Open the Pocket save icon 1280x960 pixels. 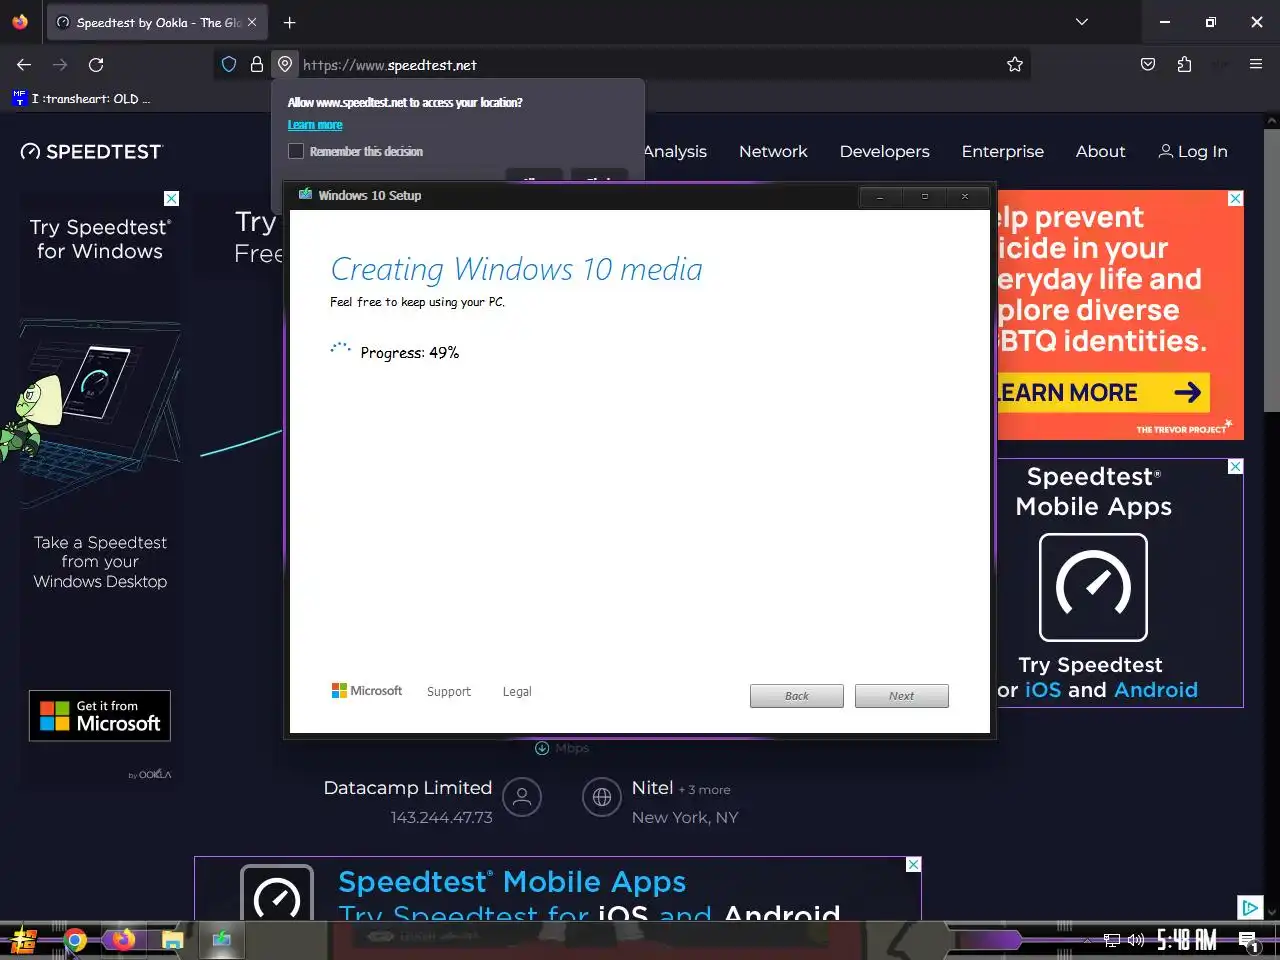(x=1148, y=65)
